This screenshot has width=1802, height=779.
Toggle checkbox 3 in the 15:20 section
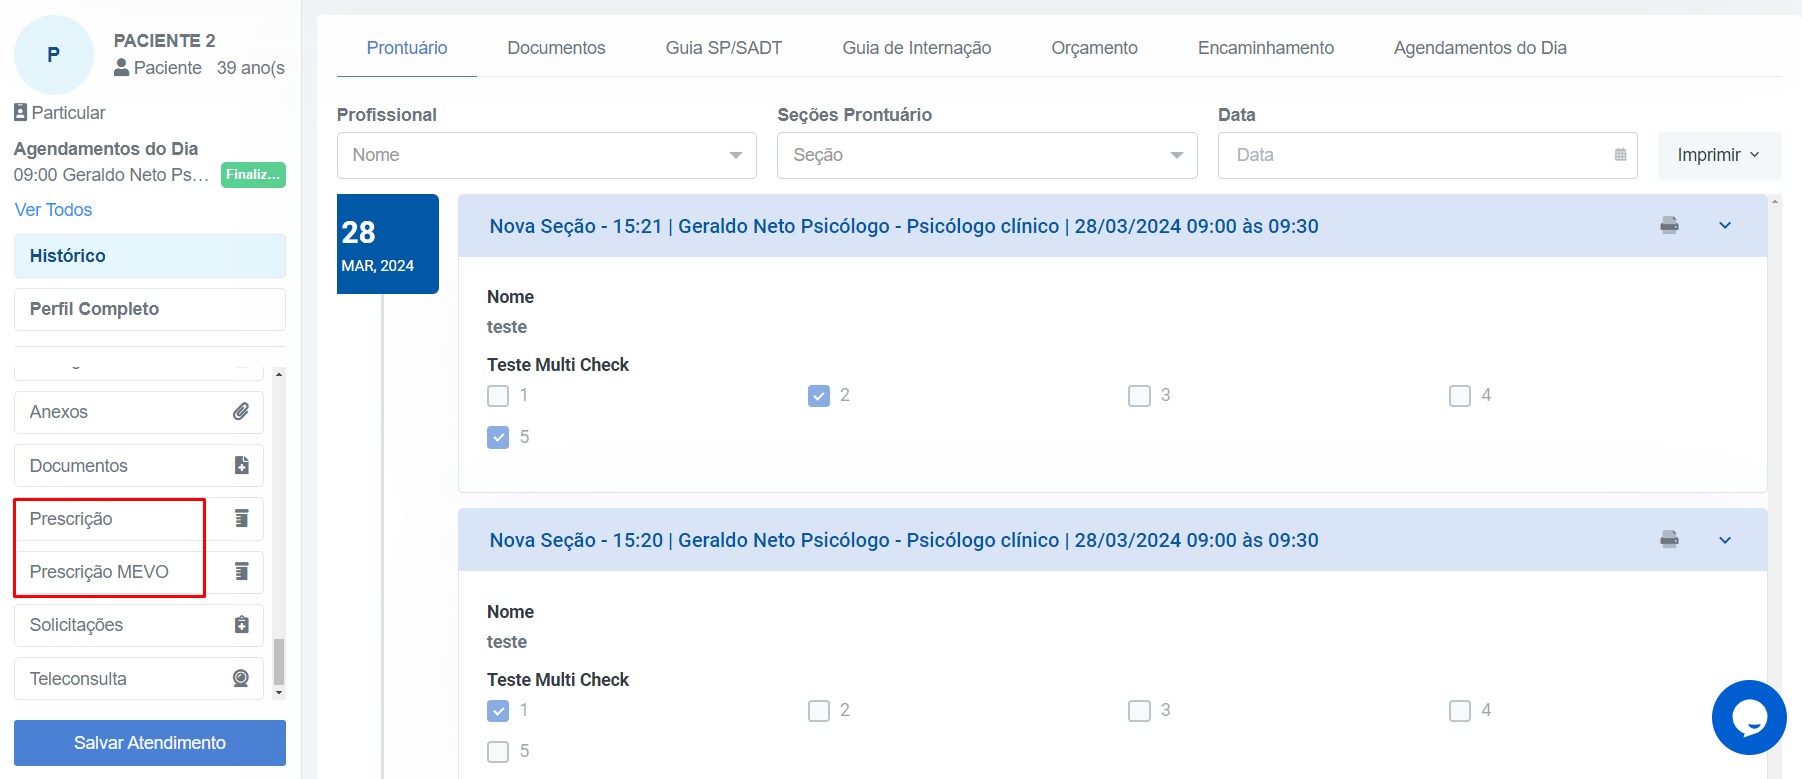(x=1139, y=710)
